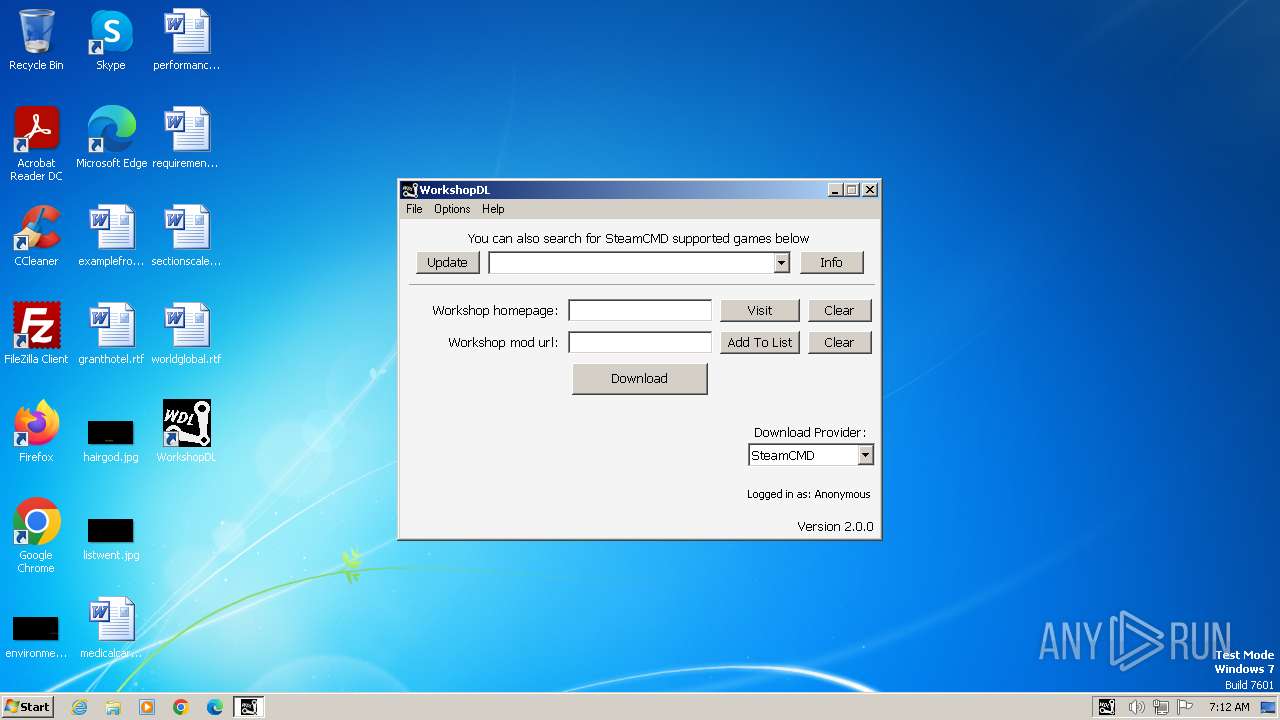
Task: Click the WorkshopDL taskbar button
Action: point(249,707)
